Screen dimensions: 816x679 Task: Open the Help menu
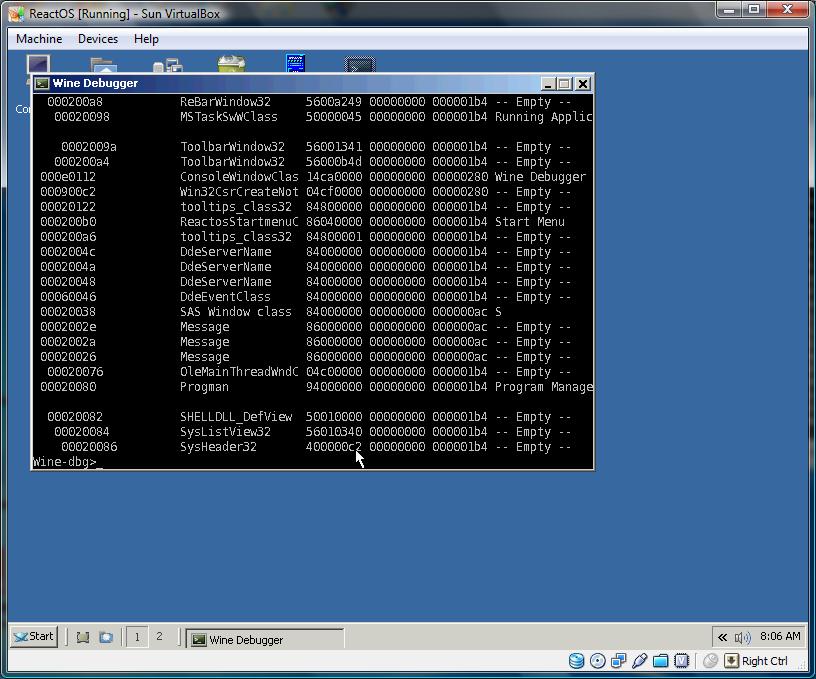[x=146, y=39]
